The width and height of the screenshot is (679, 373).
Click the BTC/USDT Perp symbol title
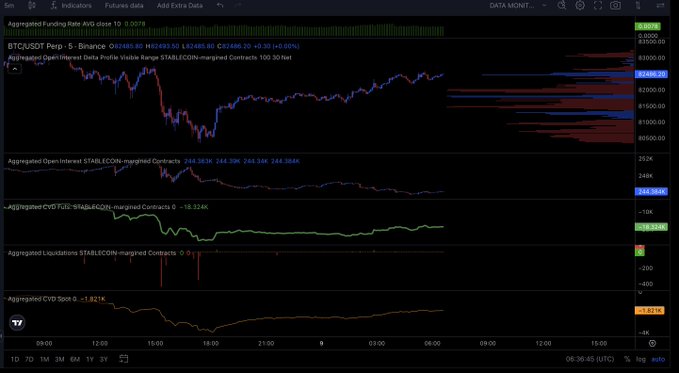[x=57, y=46]
